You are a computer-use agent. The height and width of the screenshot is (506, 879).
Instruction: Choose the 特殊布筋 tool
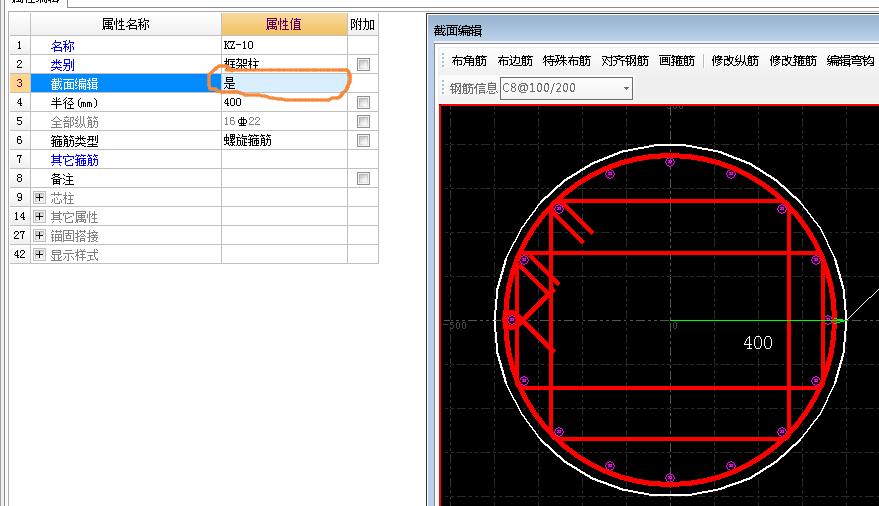point(567,61)
